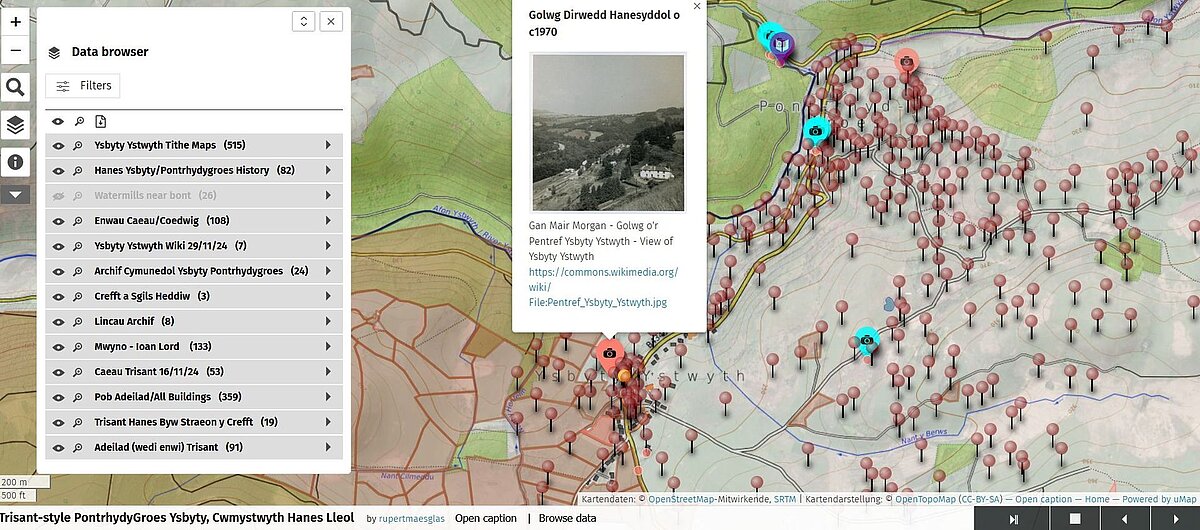The height and width of the screenshot is (530, 1200).
Task: Zoom to Hanes Ysbyty/Pontrhydygroes History layer
Action: tap(78, 170)
